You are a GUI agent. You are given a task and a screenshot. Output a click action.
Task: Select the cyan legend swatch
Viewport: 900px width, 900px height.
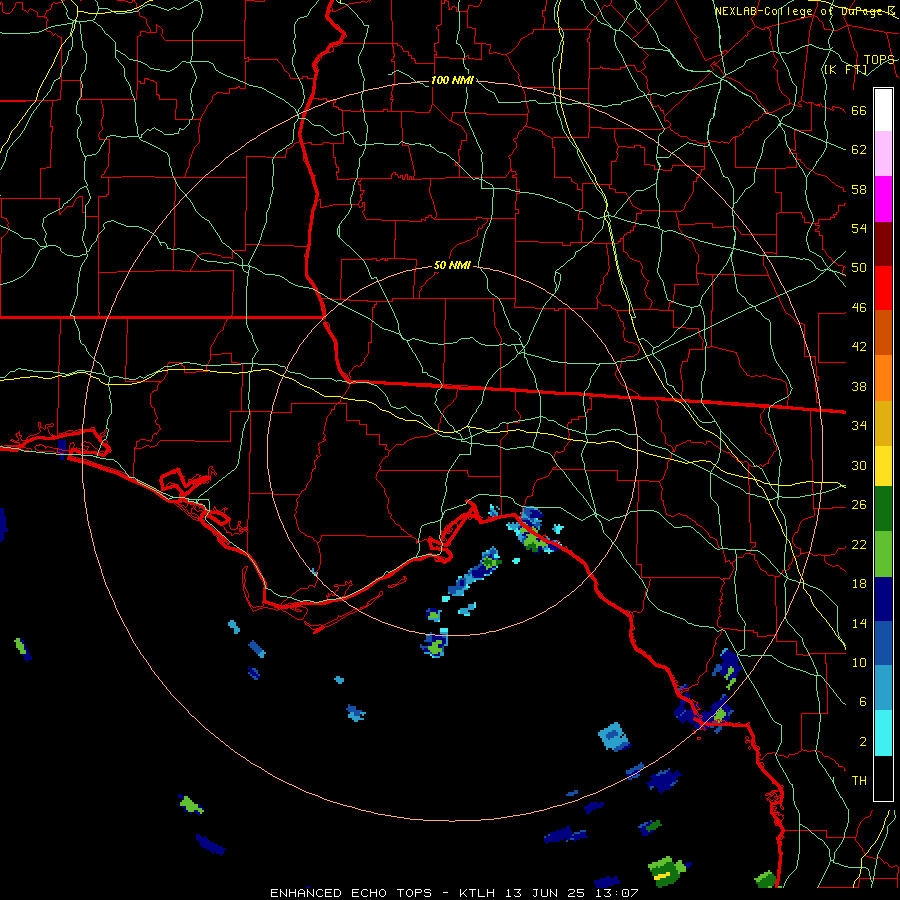pos(883,733)
